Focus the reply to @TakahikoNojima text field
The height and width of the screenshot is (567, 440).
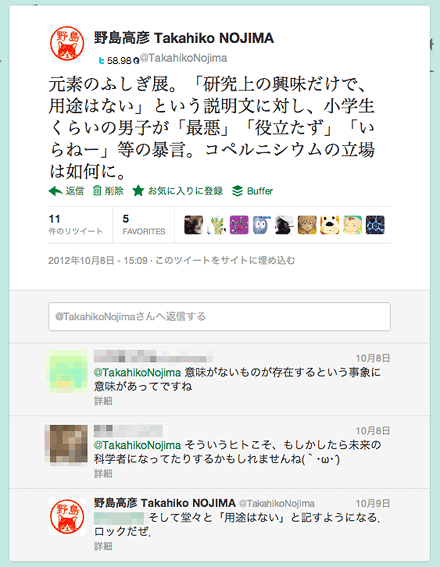coord(219,317)
